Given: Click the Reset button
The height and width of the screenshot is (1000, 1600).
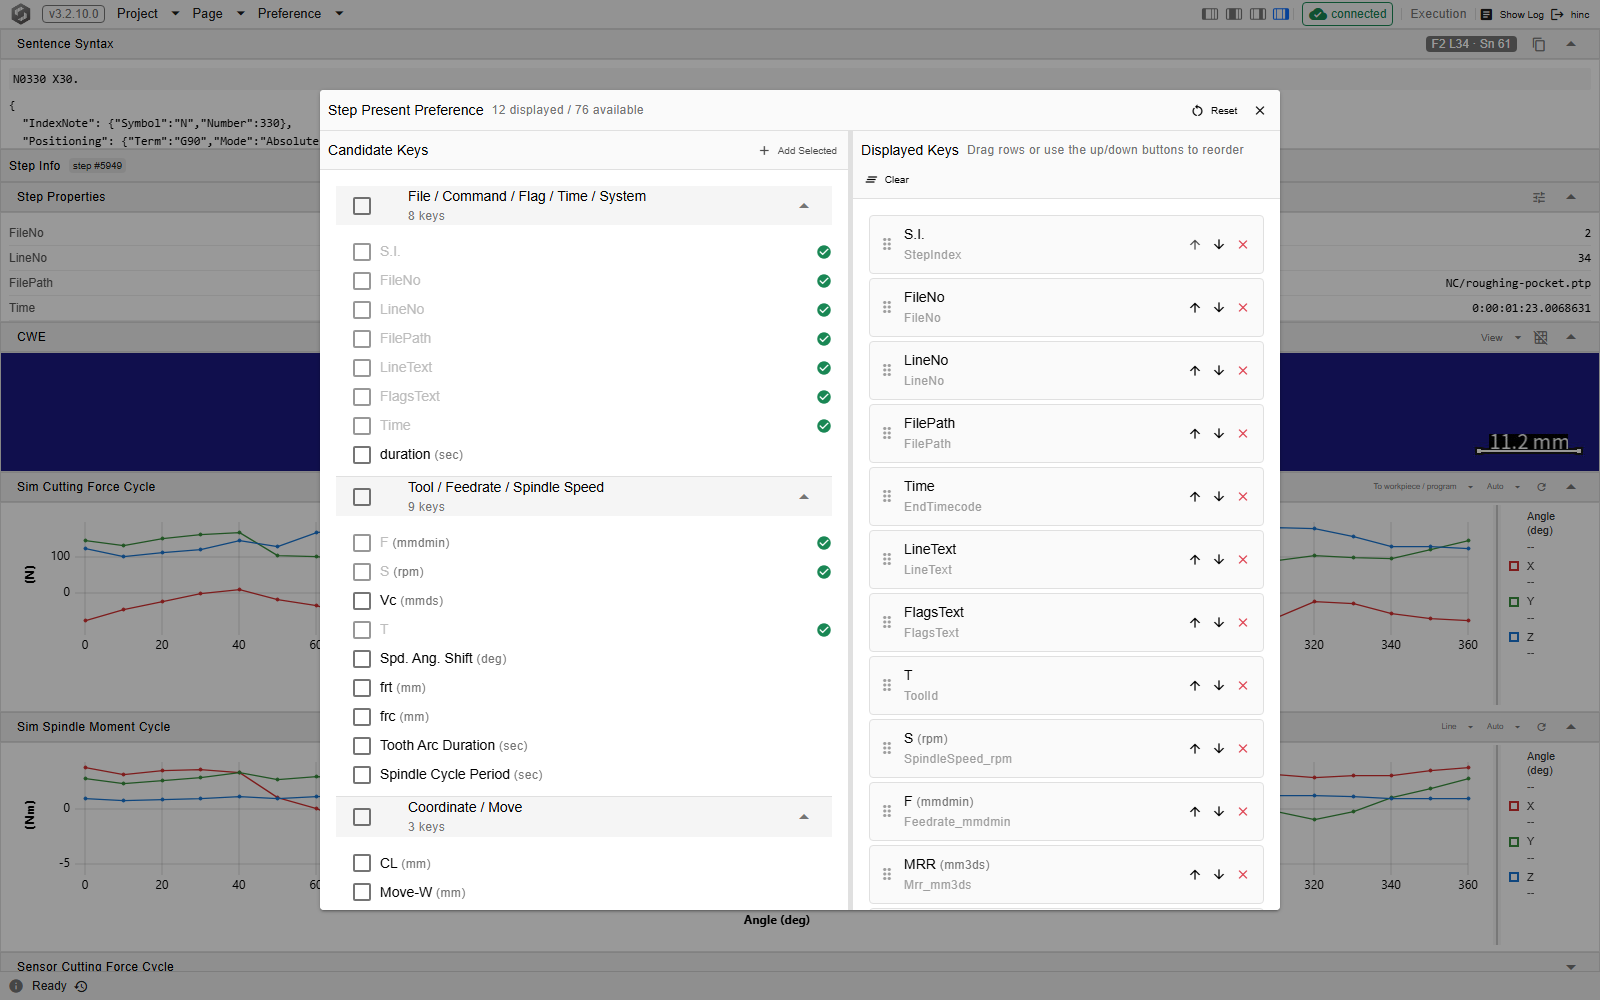Looking at the screenshot, I should tap(1215, 111).
